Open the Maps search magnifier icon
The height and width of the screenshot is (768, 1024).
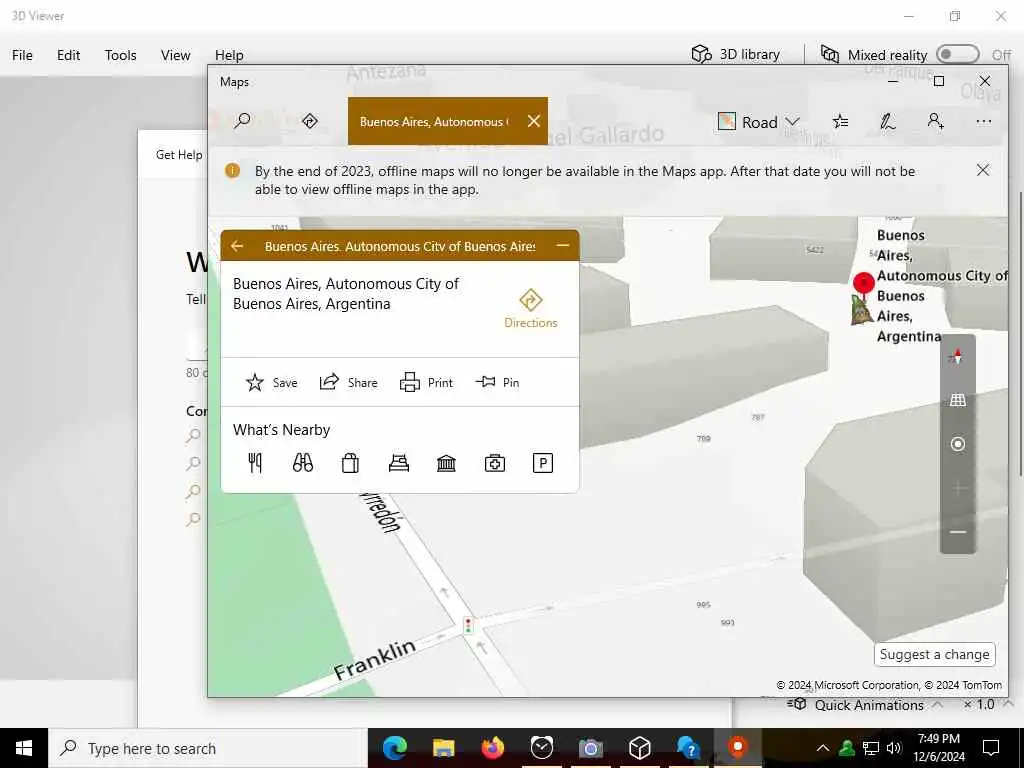click(x=242, y=121)
